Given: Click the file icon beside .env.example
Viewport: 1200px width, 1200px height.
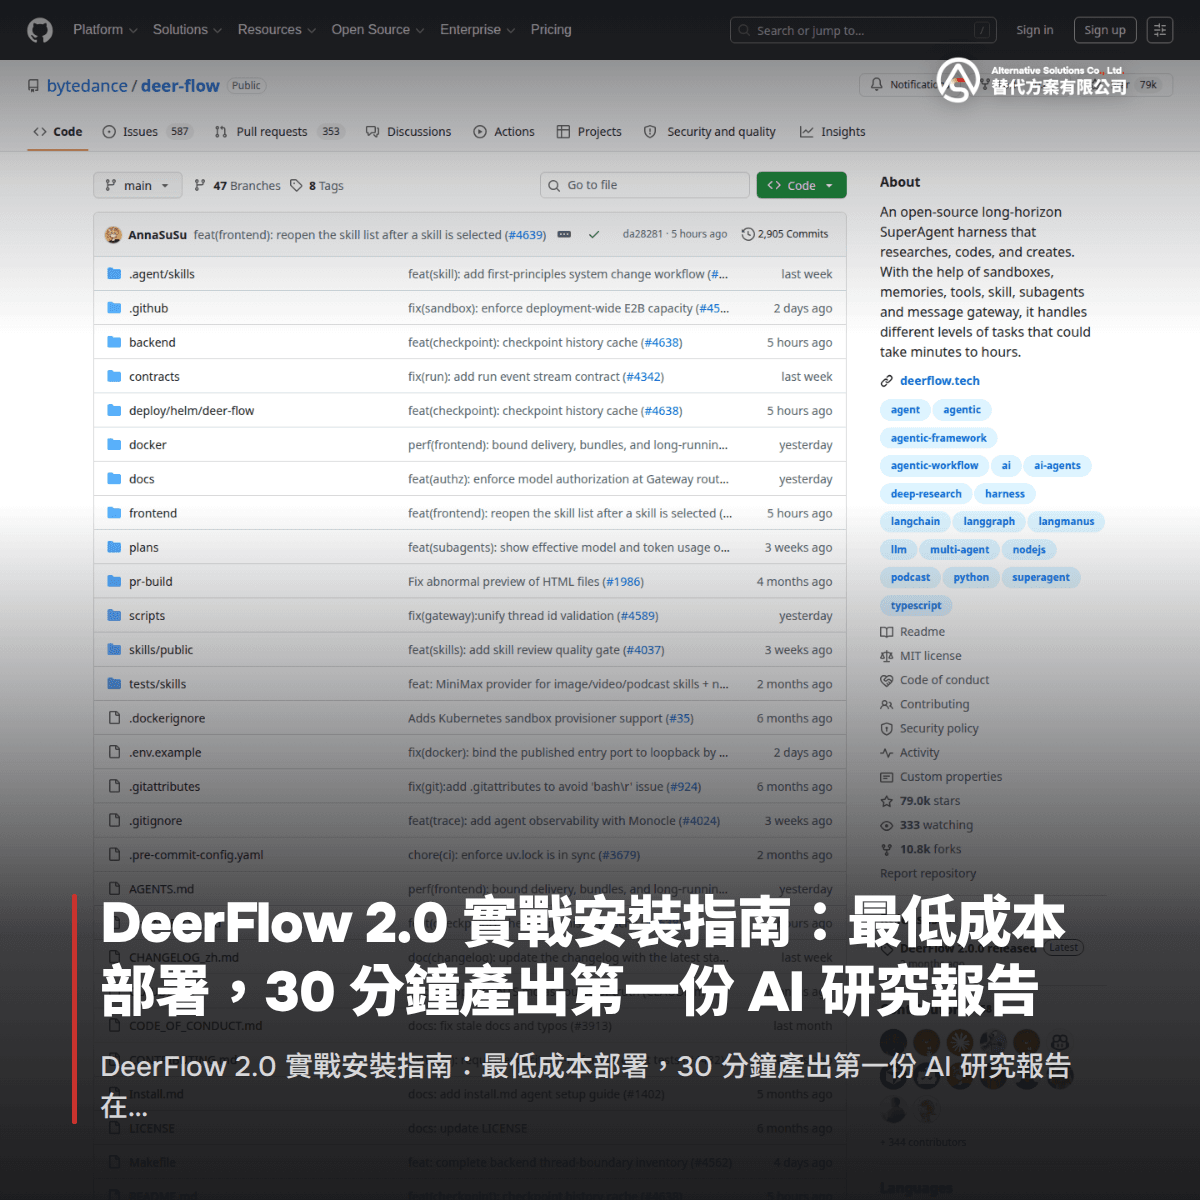Looking at the screenshot, I should pos(114,752).
